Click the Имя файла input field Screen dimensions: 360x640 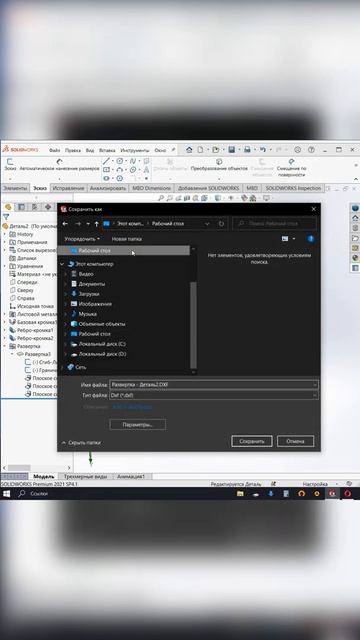point(214,384)
